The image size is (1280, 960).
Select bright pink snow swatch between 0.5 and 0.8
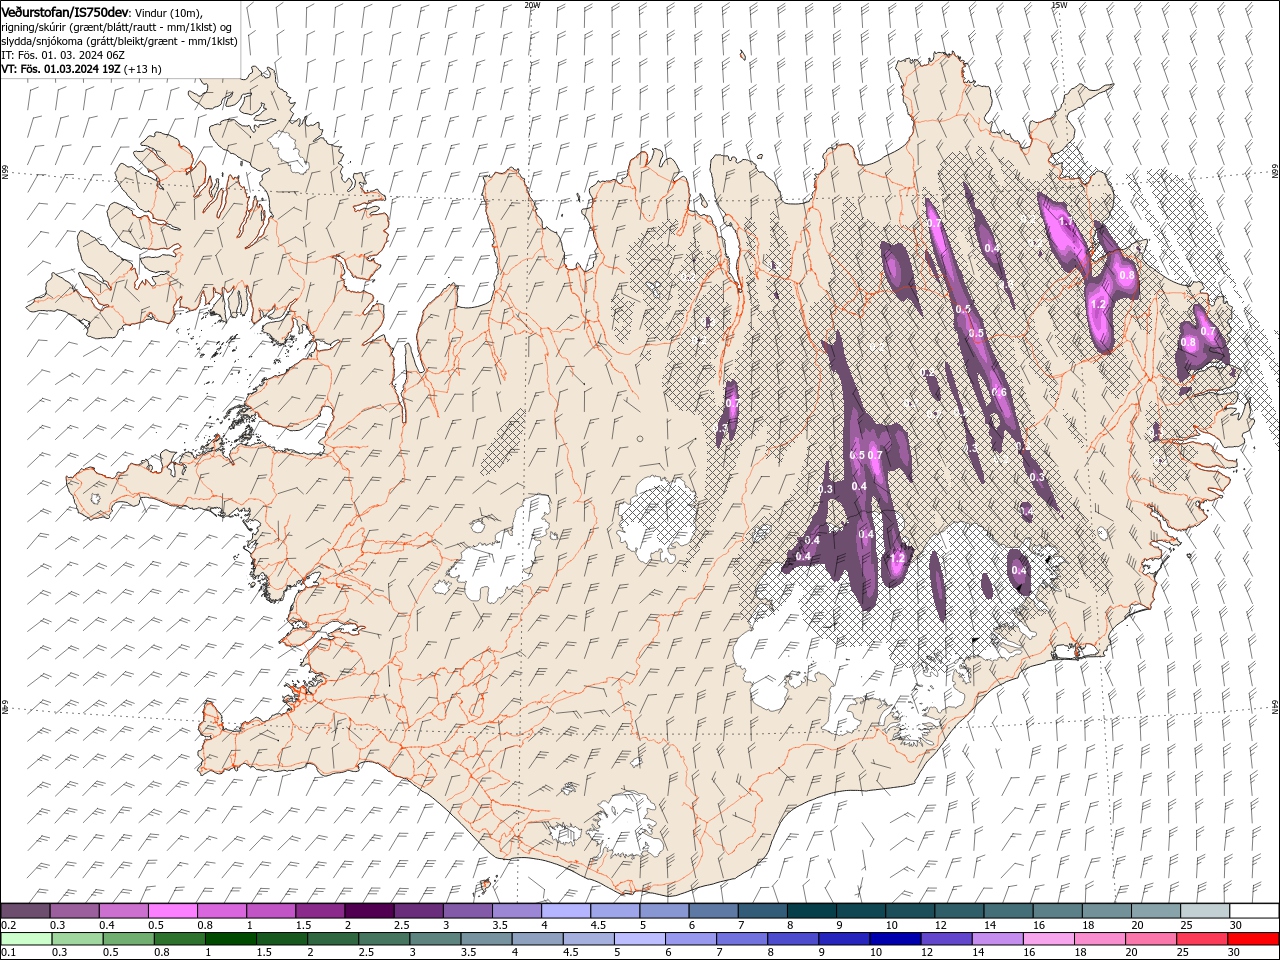tap(173, 910)
